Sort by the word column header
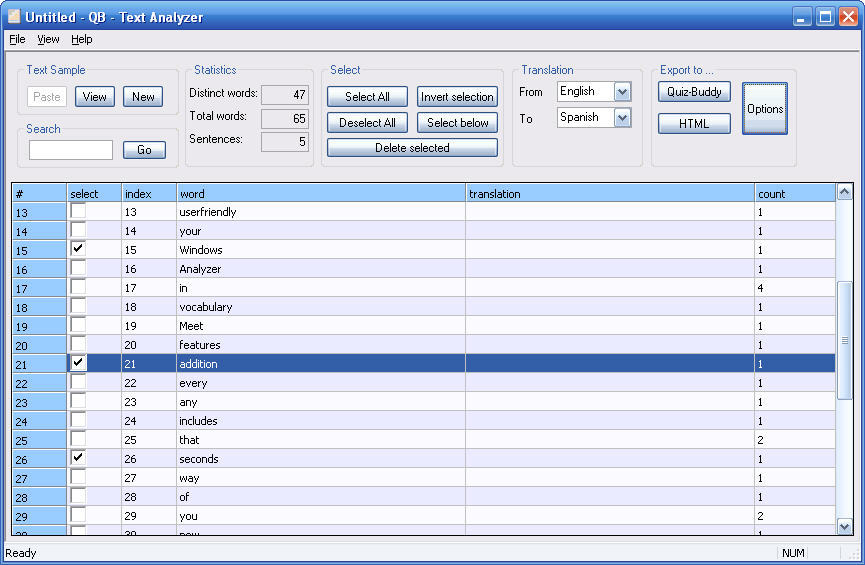 coord(321,193)
